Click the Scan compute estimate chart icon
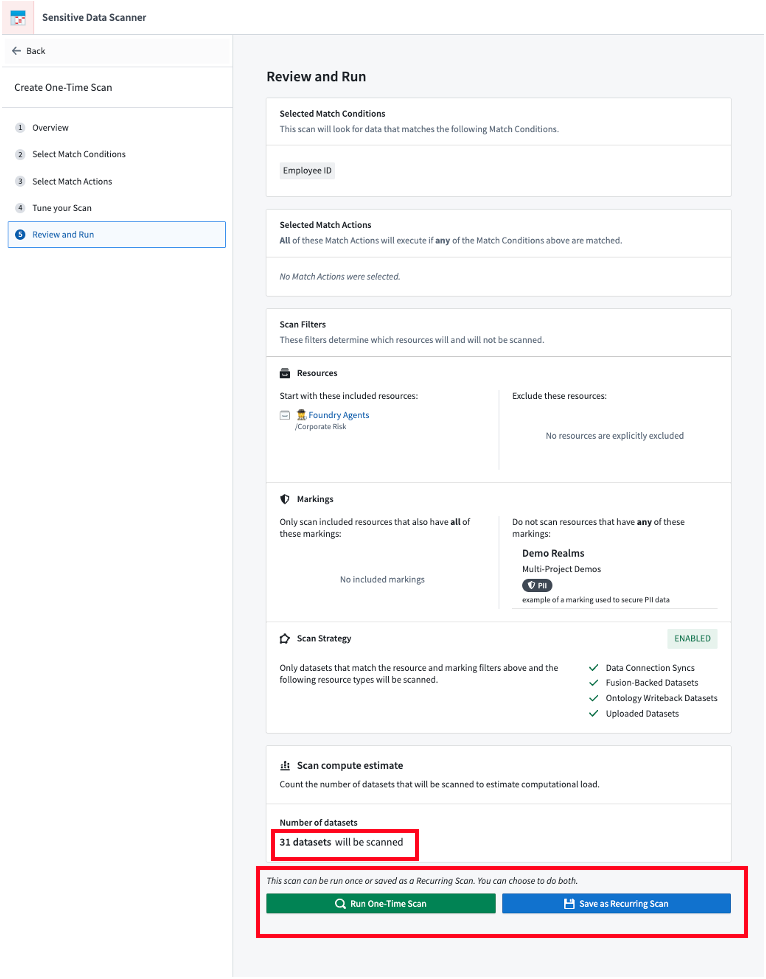 [x=285, y=765]
